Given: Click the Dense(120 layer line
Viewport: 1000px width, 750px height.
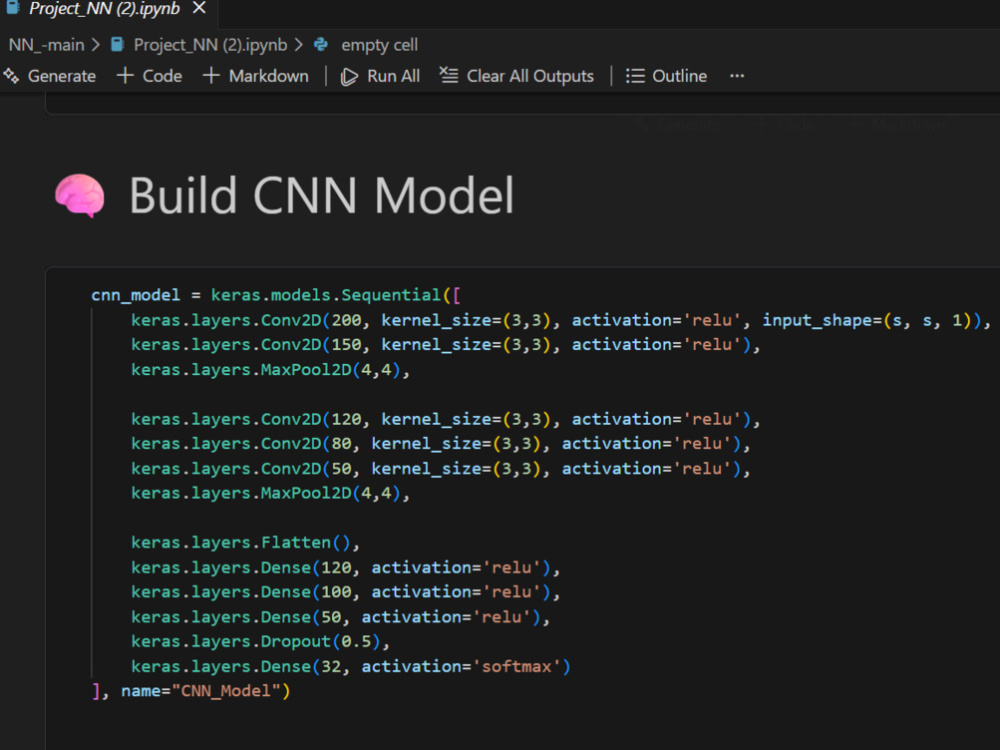Looking at the screenshot, I should coord(345,568).
